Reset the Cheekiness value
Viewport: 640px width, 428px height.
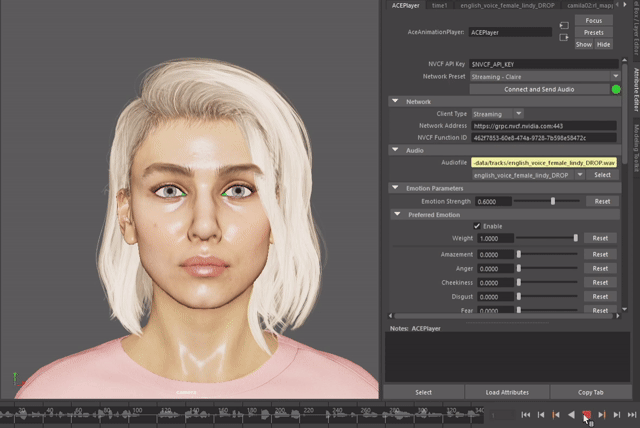tap(600, 282)
